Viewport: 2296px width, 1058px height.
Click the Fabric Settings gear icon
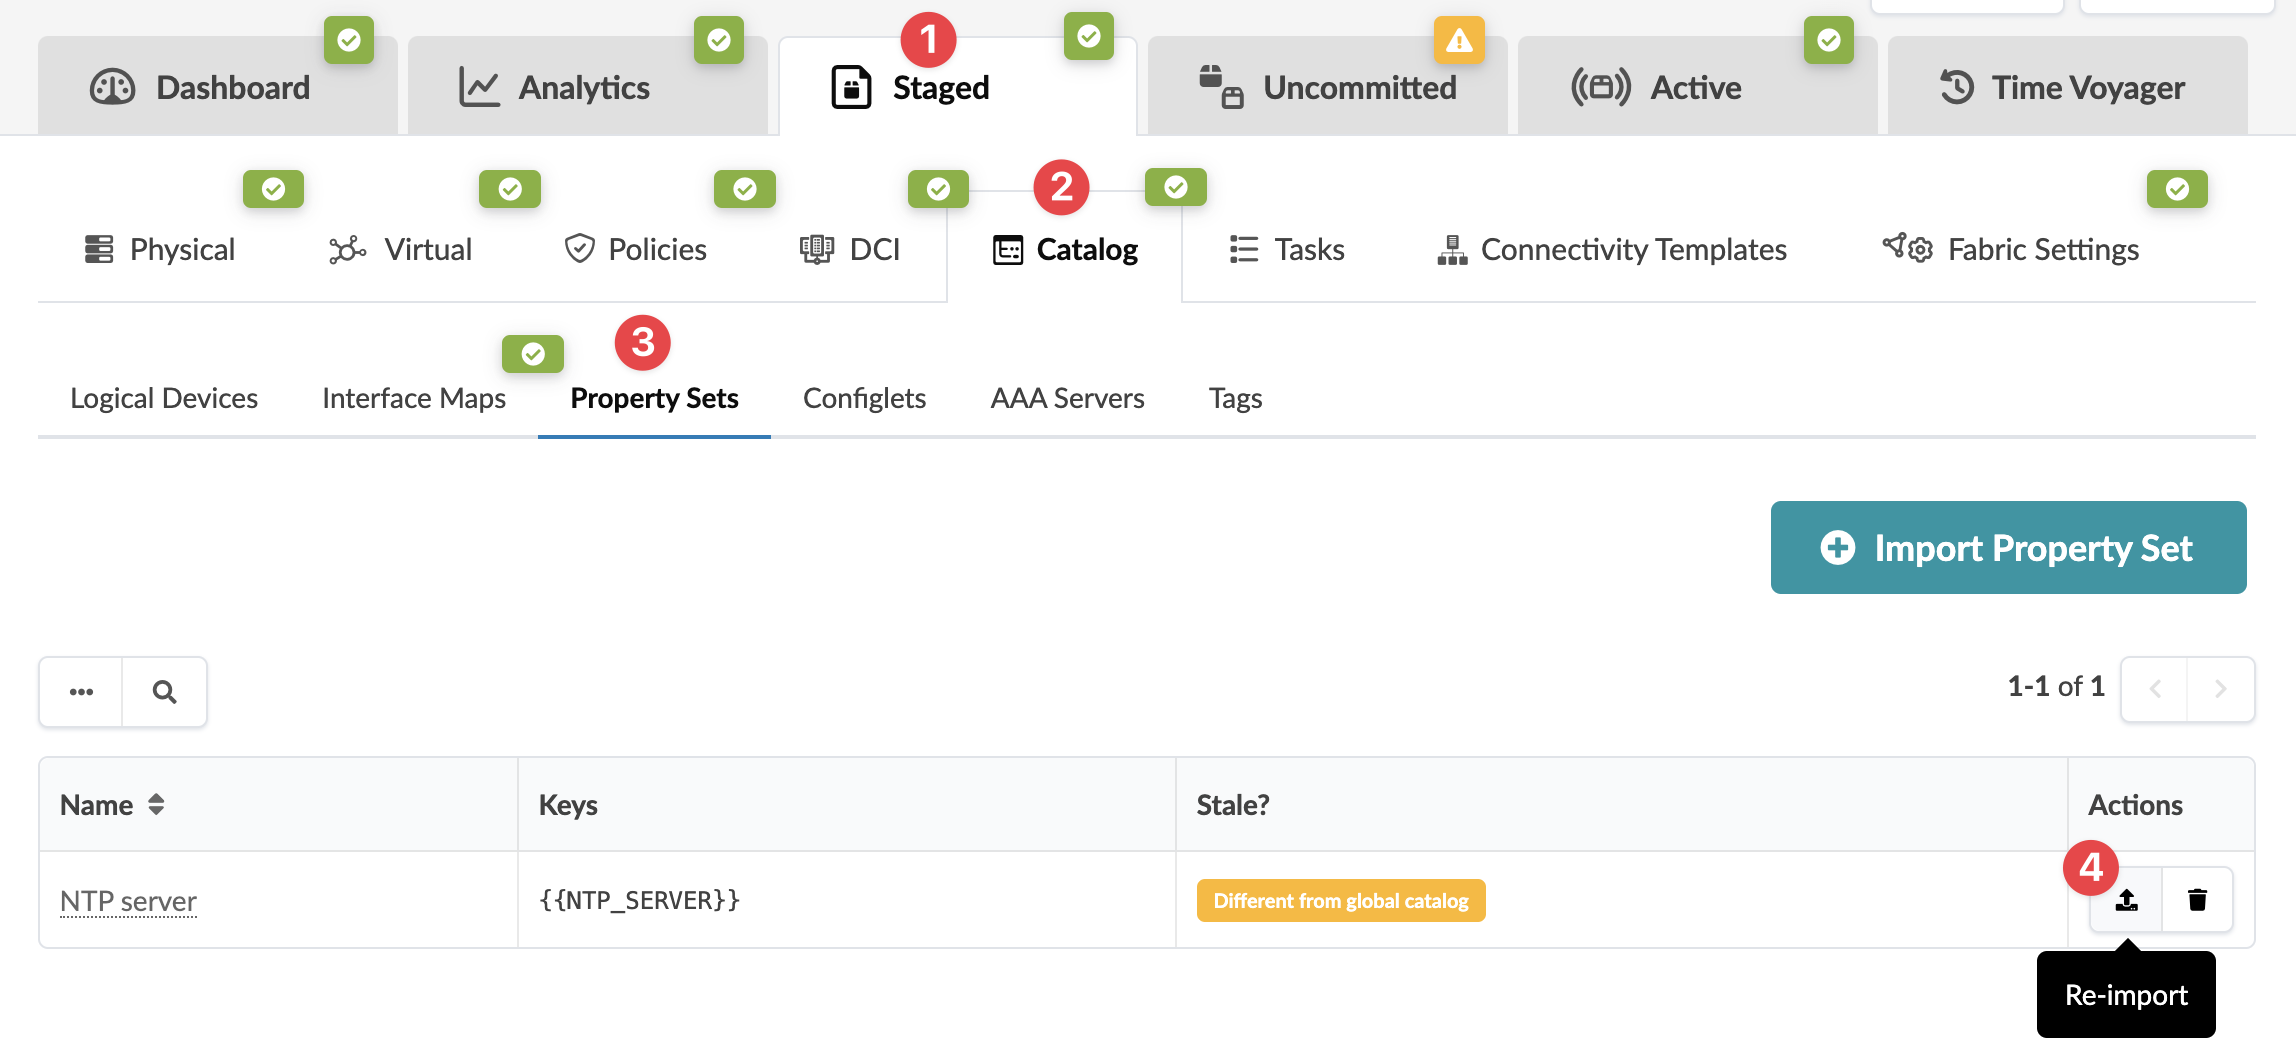(x=1908, y=249)
